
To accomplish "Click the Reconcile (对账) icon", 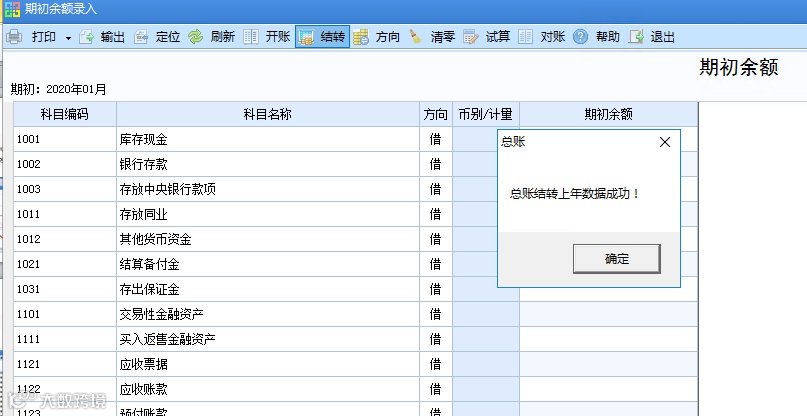I will coord(525,37).
